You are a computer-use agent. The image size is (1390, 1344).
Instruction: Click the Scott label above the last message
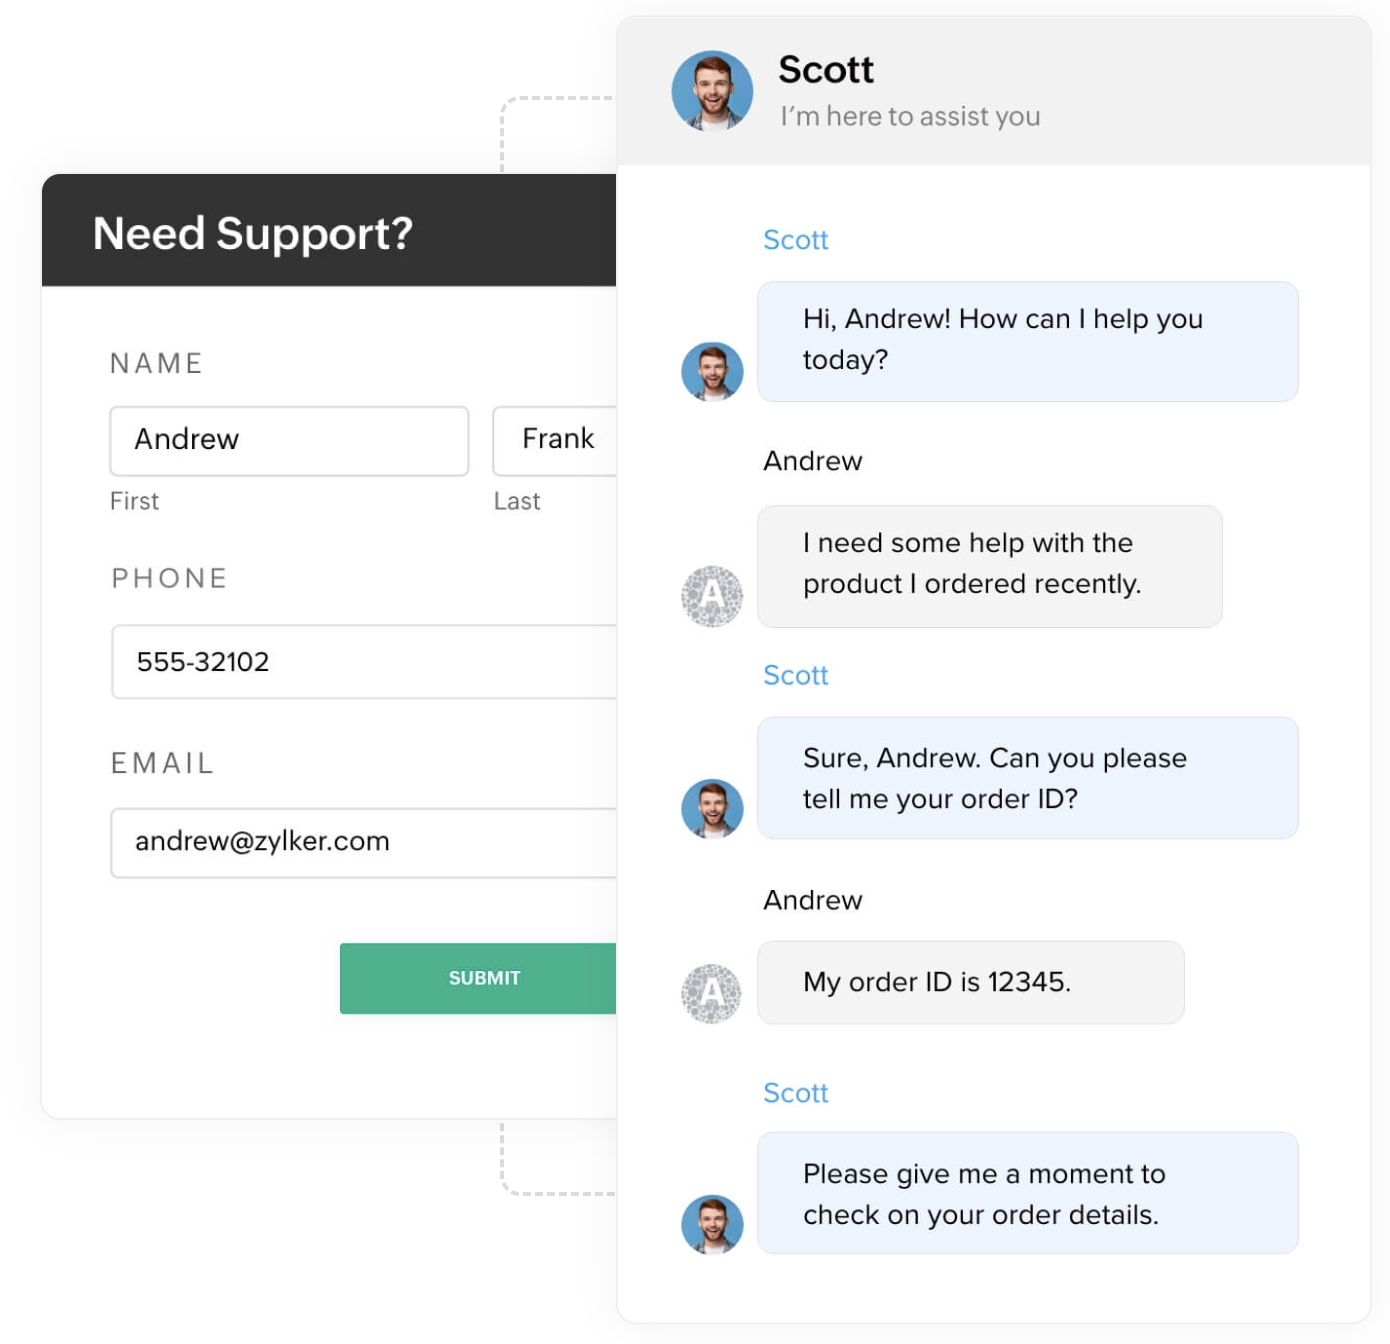coord(796,1093)
